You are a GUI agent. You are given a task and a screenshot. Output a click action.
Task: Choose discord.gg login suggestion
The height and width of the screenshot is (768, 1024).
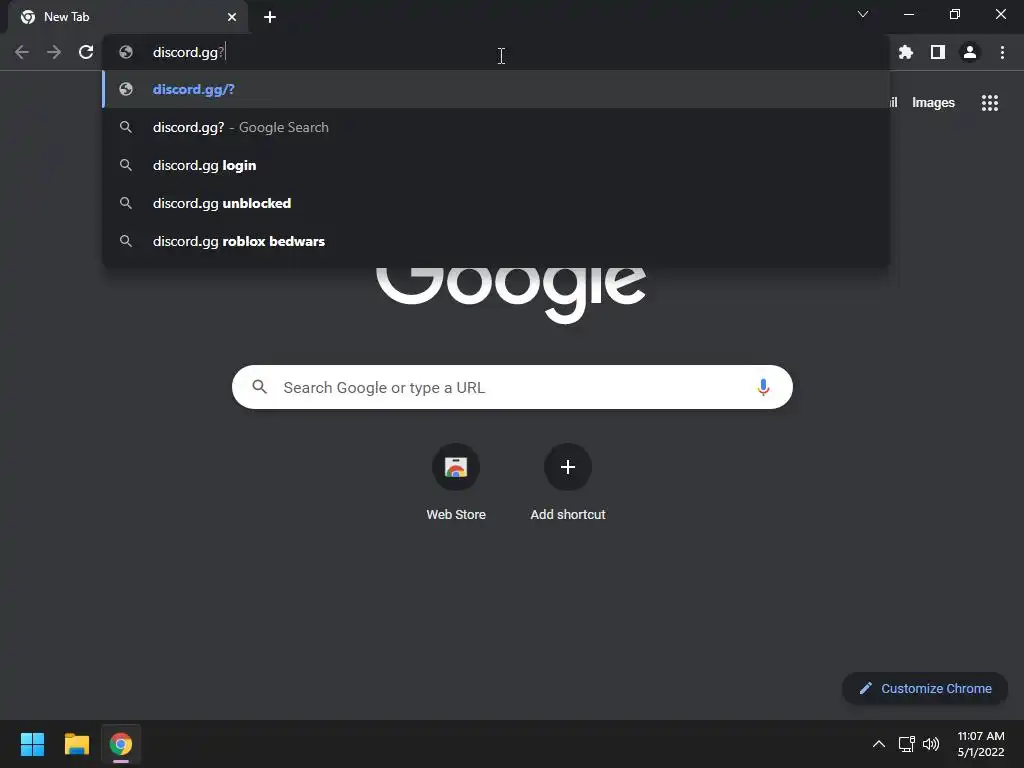(x=496, y=165)
